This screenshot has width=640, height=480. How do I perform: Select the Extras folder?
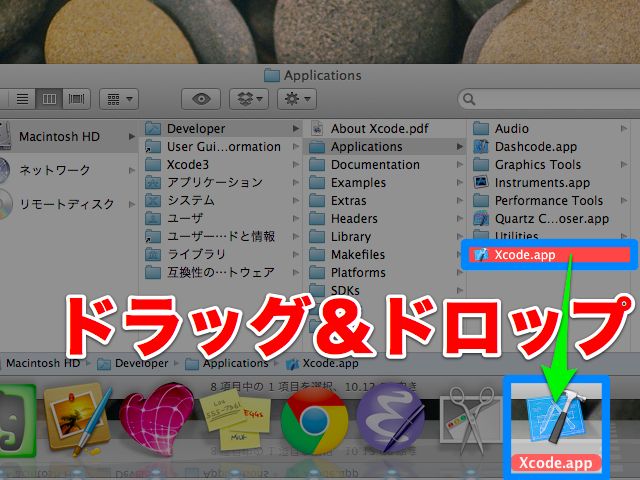(386, 201)
